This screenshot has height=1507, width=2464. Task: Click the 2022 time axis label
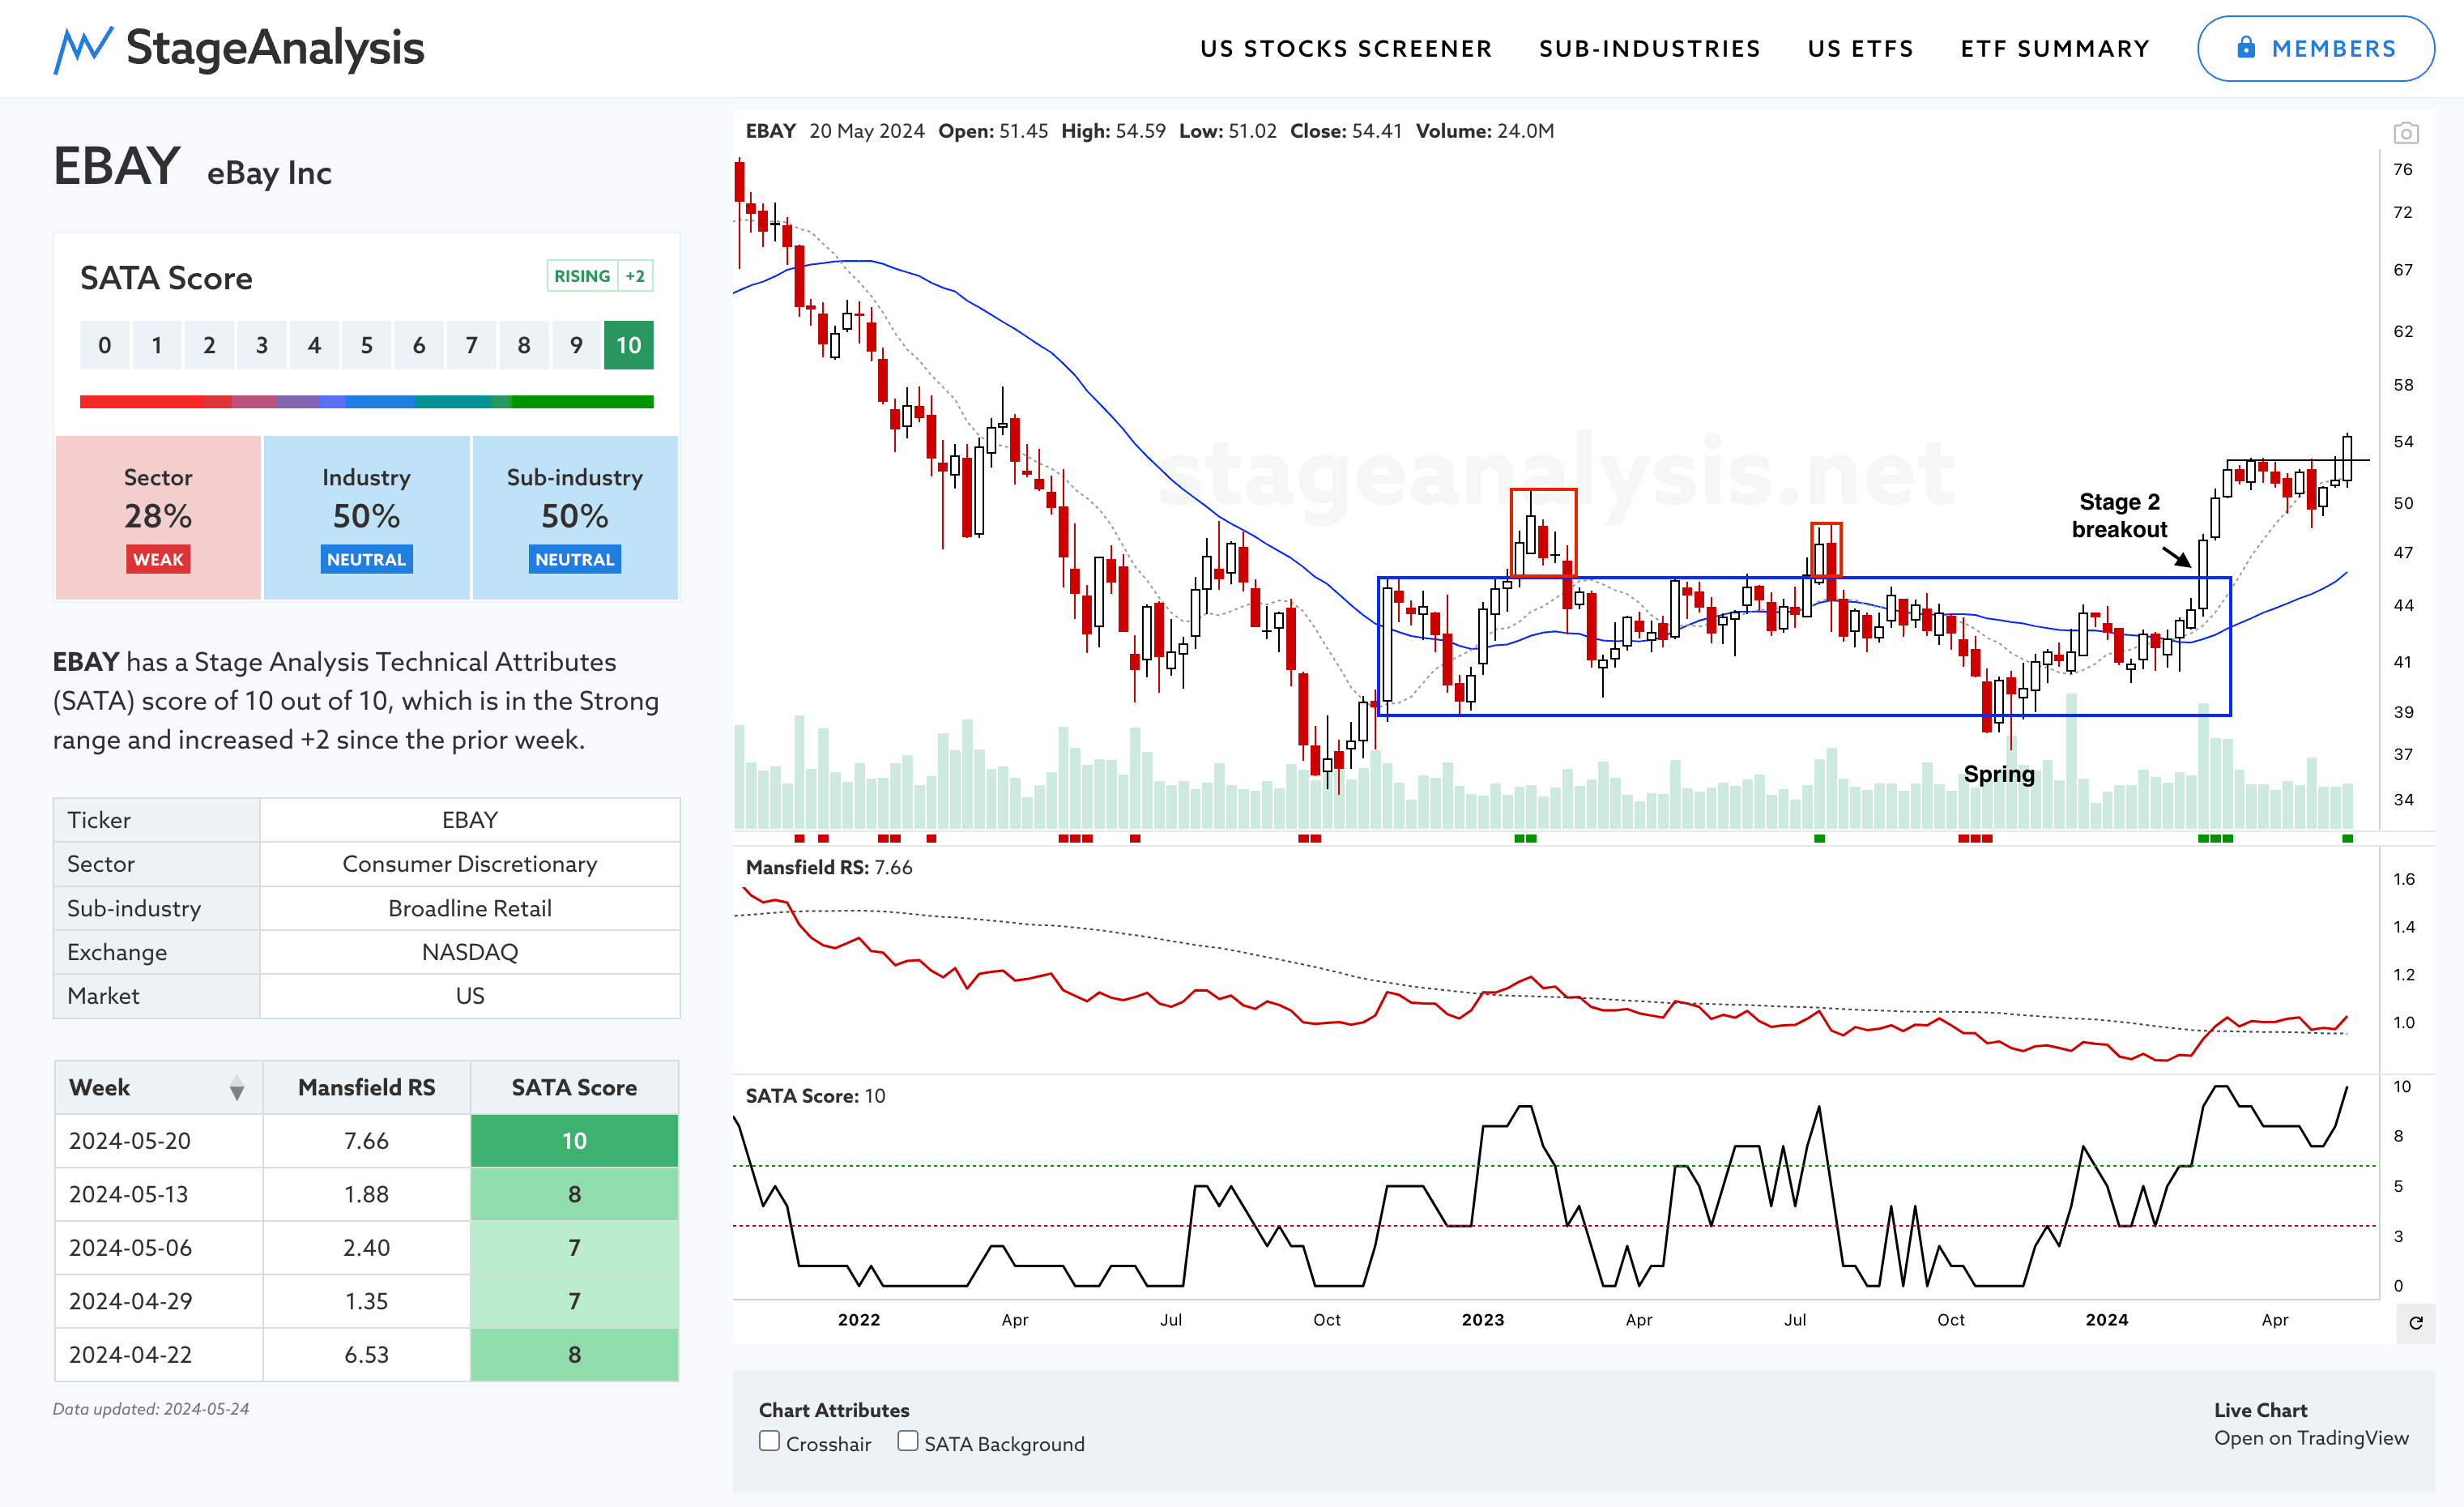[x=859, y=1320]
